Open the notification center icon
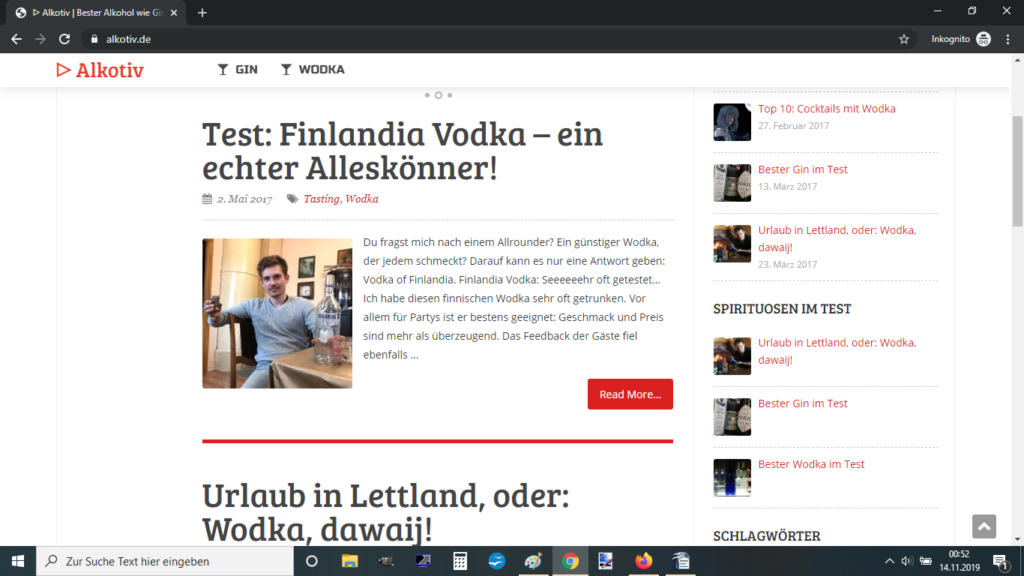1024x576 pixels. click(1000, 561)
